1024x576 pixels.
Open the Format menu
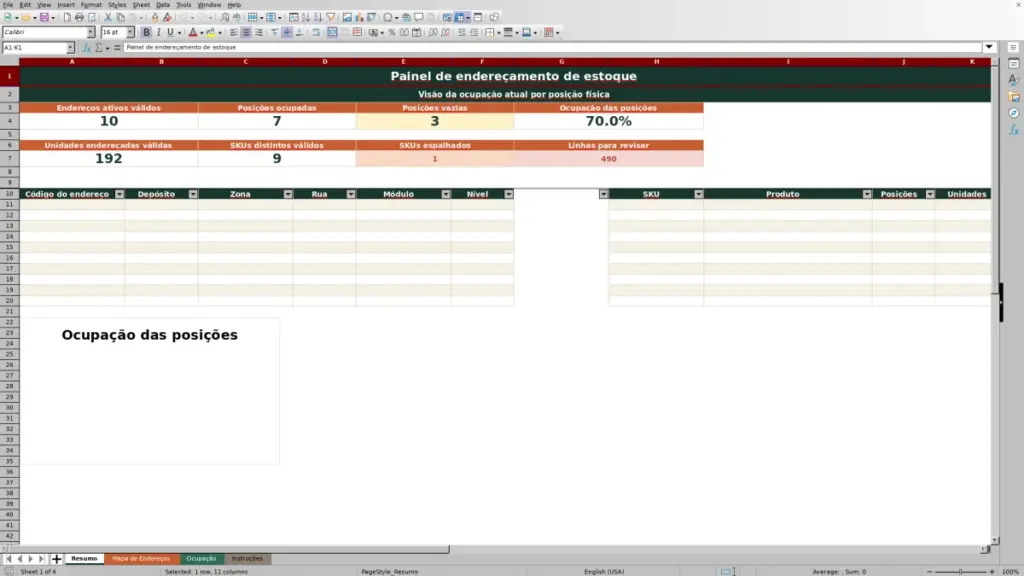(91, 5)
